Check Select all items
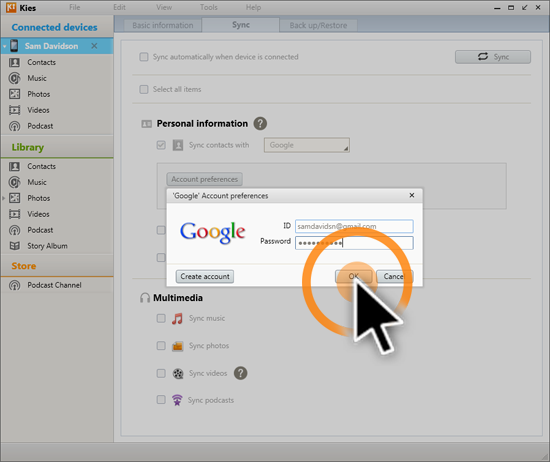This screenshot has height=462, width=550. pos(144,89)
